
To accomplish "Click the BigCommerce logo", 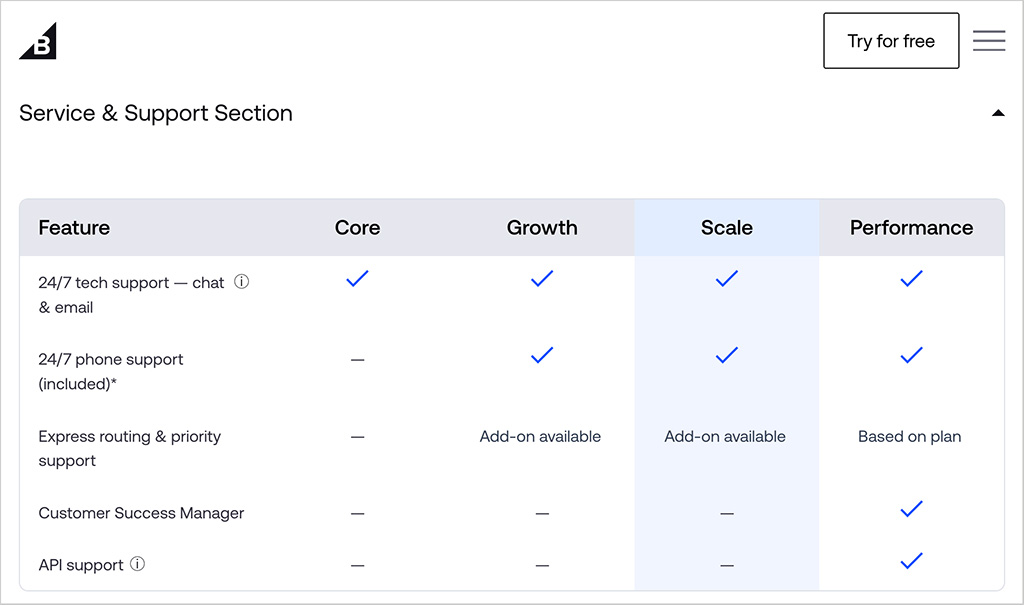I will point(38,41).
